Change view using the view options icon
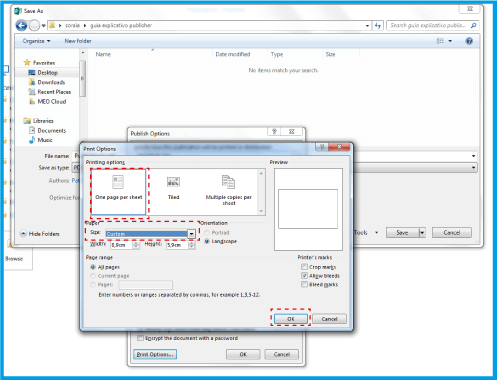The width and height of the screenshot is (497, 380). tap(440, 41)
